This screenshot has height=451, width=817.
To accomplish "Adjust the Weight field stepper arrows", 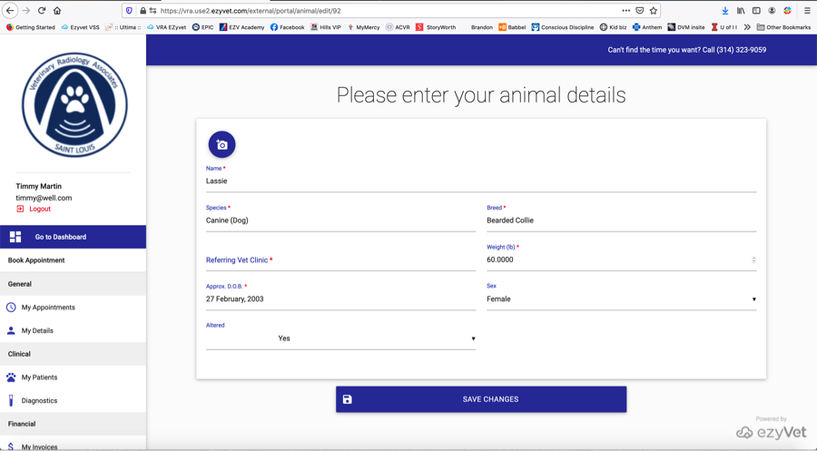I will click(x=753, y=259).
